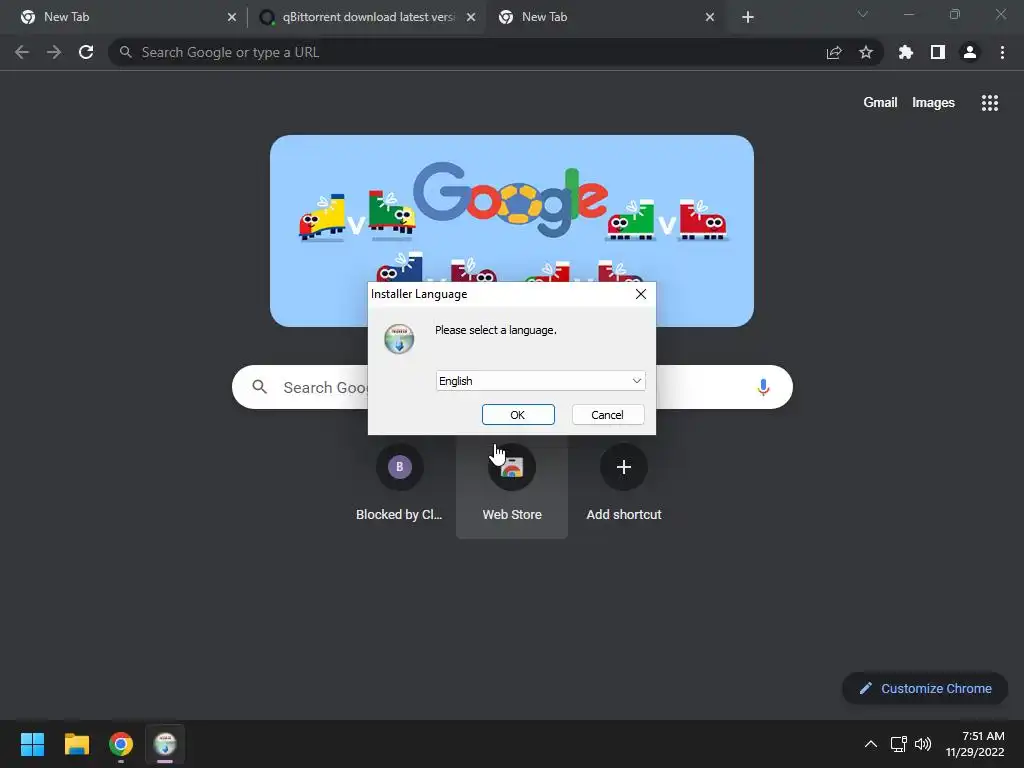1024x768 pixels.
Task: Open the tab search chevron
Action: tap(863, 14)
